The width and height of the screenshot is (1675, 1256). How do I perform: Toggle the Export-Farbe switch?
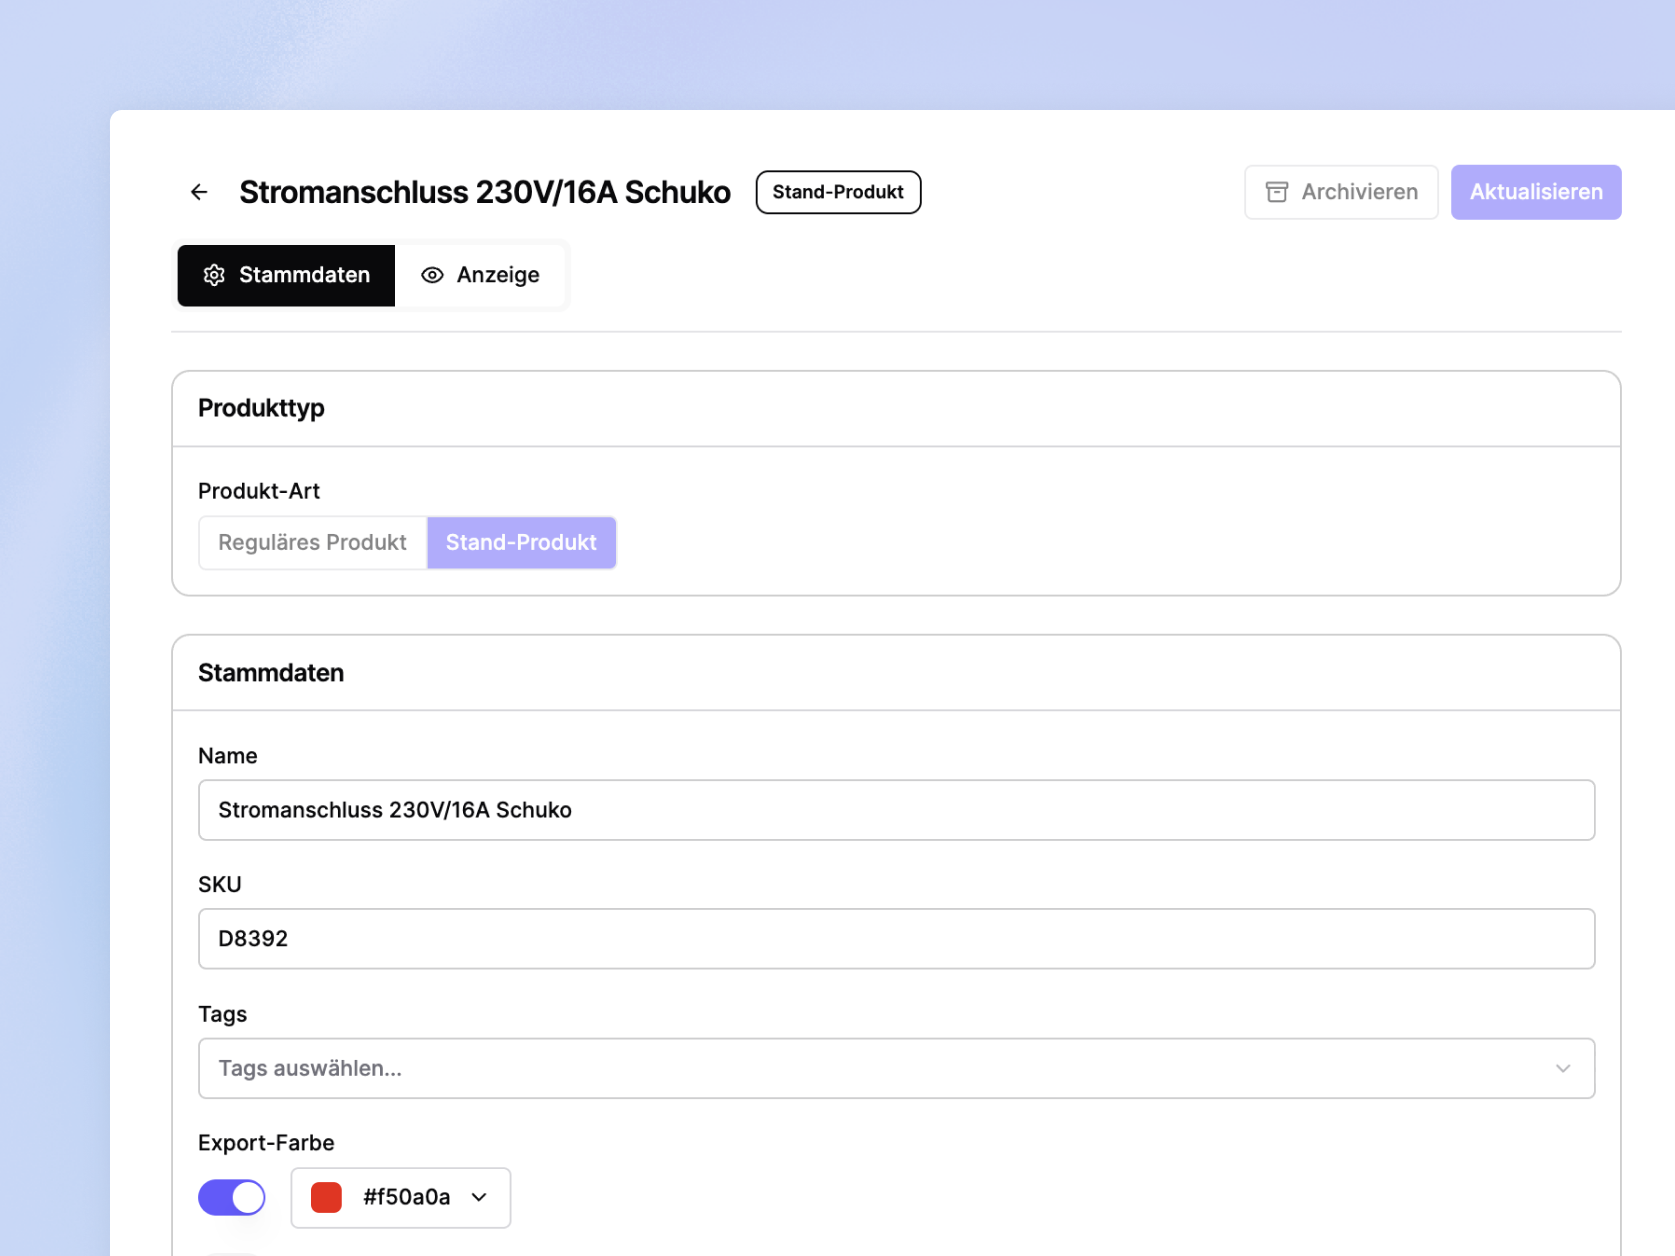(232, 1197)
